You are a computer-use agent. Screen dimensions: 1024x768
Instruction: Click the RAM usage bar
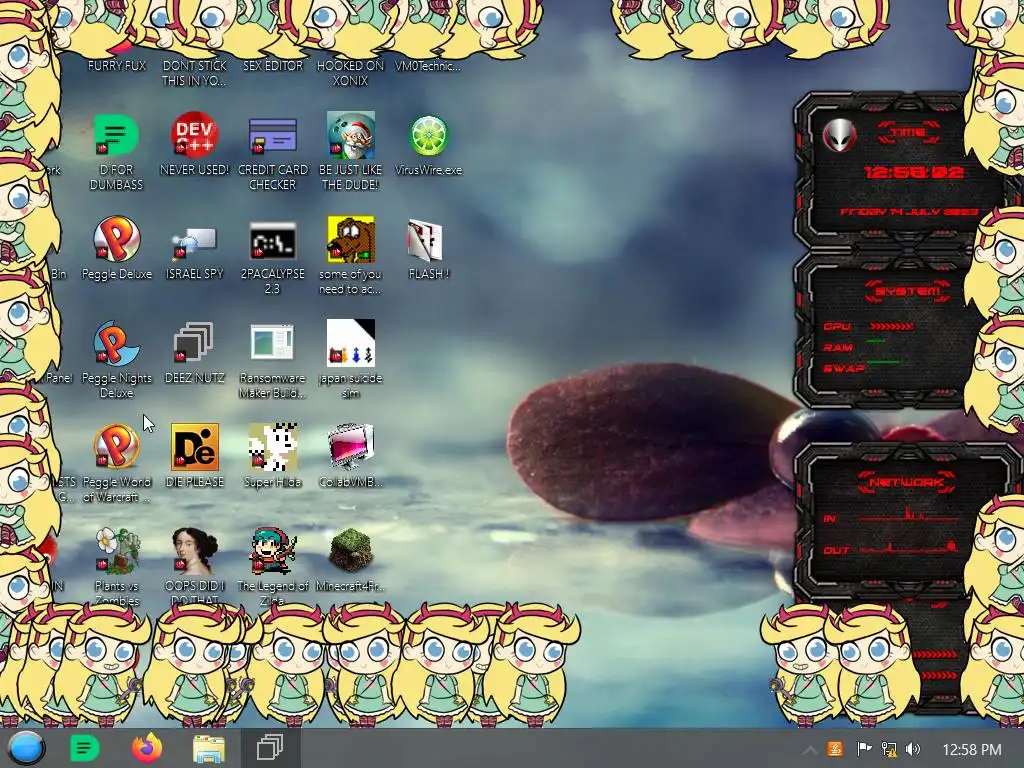tap(876, 341)
